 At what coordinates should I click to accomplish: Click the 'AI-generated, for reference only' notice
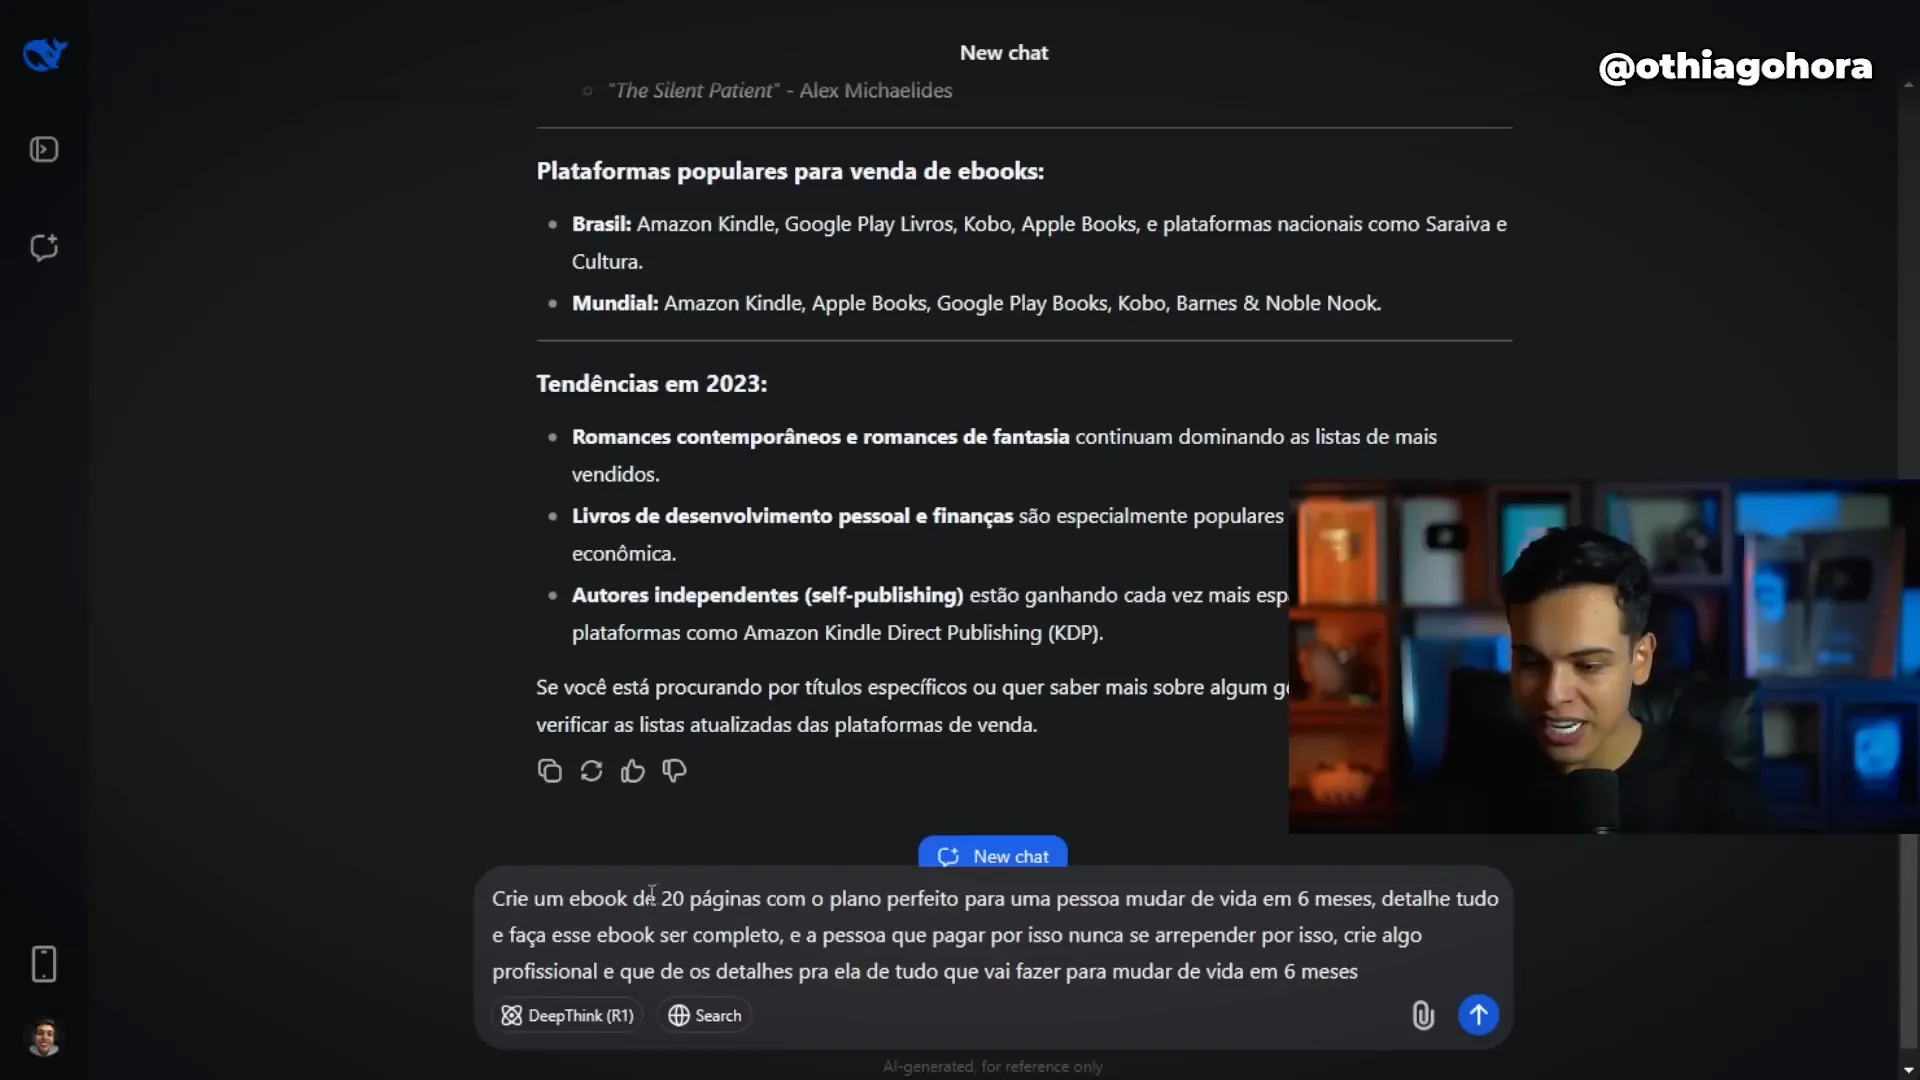[992, 1067]
